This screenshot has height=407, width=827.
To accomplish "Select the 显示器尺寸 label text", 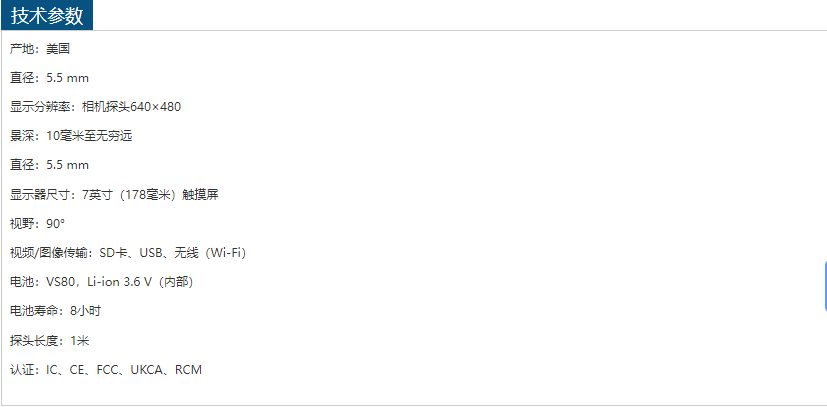I will (x=42, y=195).
